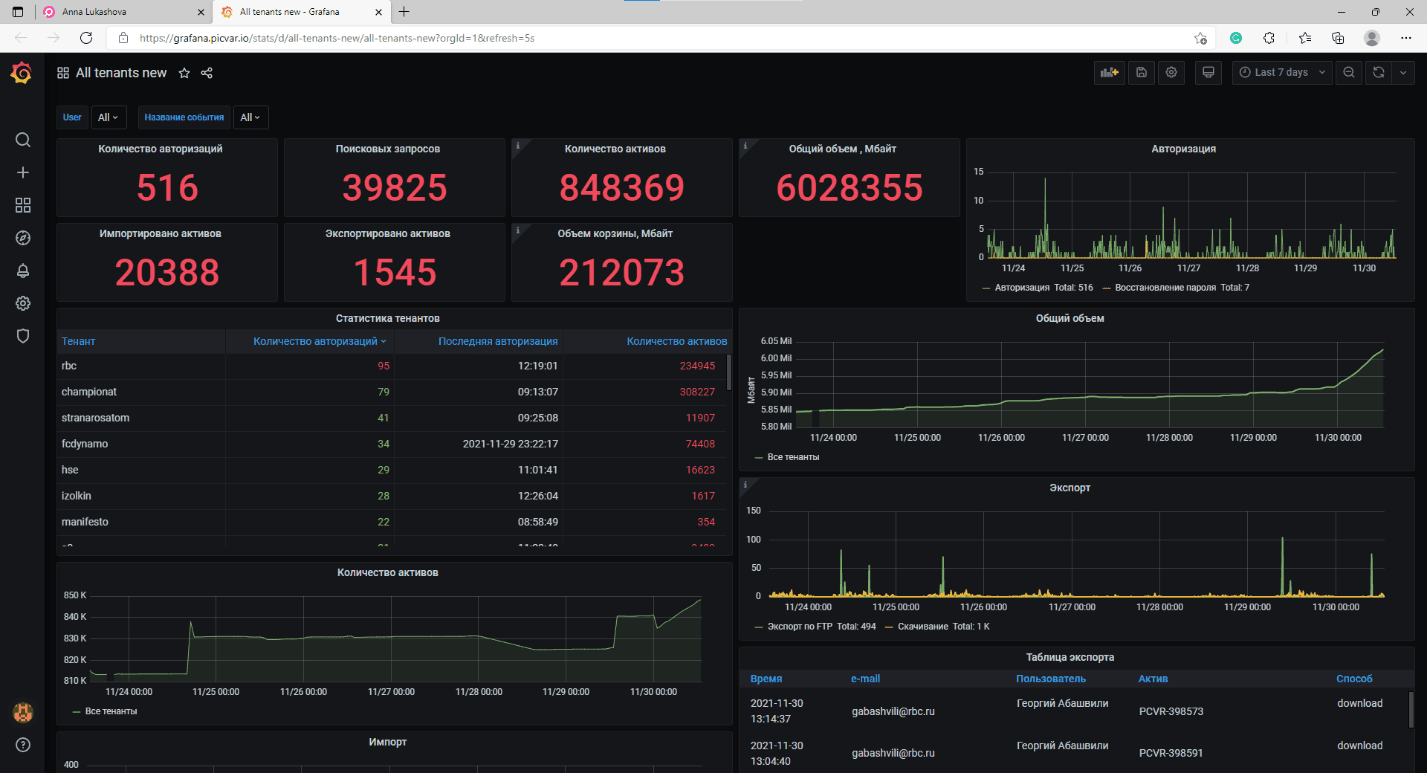Image resolution: width=1427 pixels, height=773 pixels.
Task: Open Alerting bell icon in sidebar
Action: (x=23, y=271)
